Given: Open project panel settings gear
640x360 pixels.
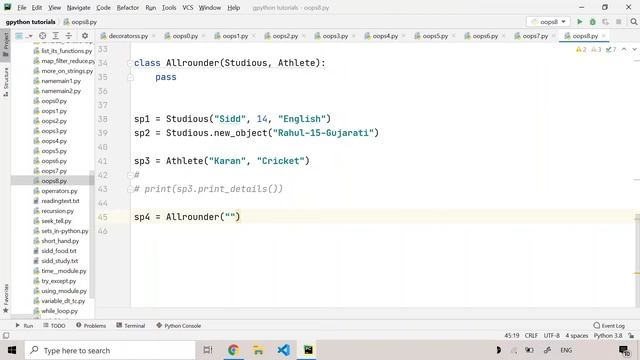Looking at the screenshot, I should pyautogui.click(x=85, y=36).
